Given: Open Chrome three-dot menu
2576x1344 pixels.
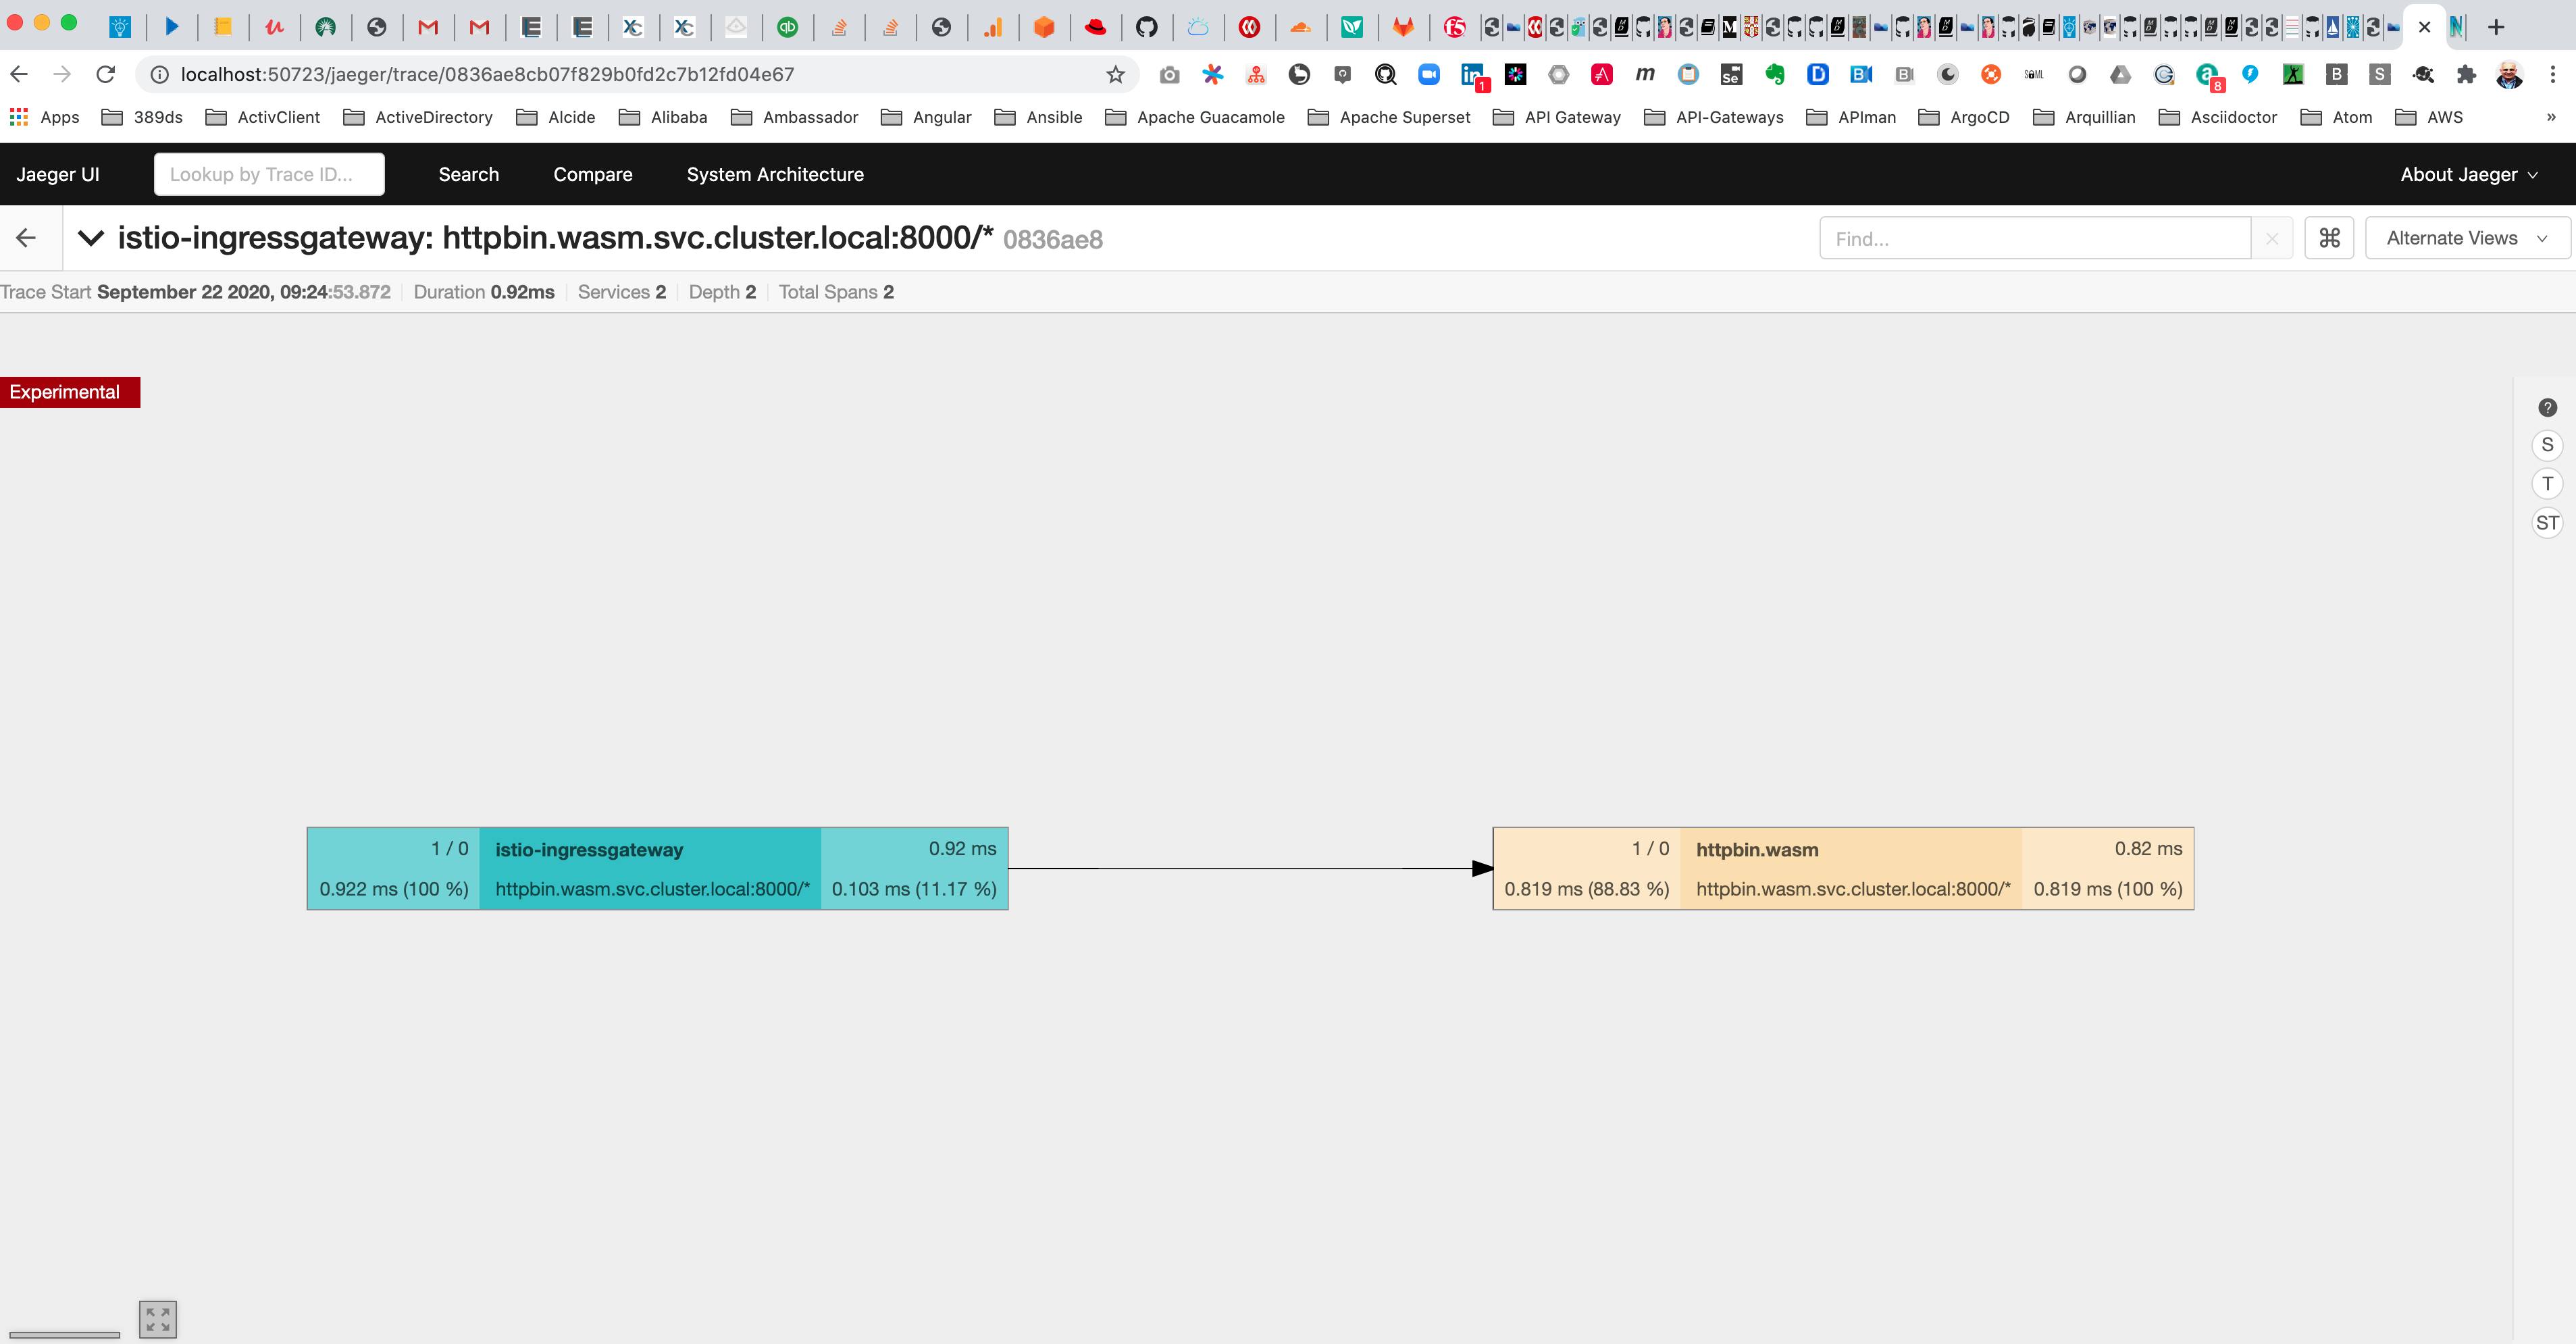Looking at the screenshot, I should pyautogui.click(x=2552, y=74).
